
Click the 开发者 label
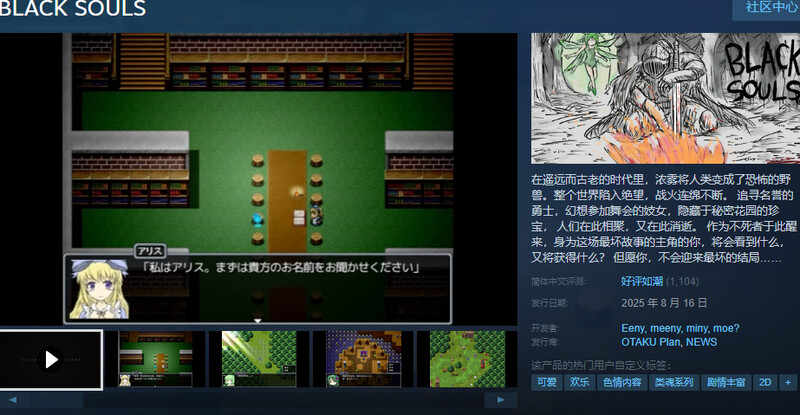(545, 328)
